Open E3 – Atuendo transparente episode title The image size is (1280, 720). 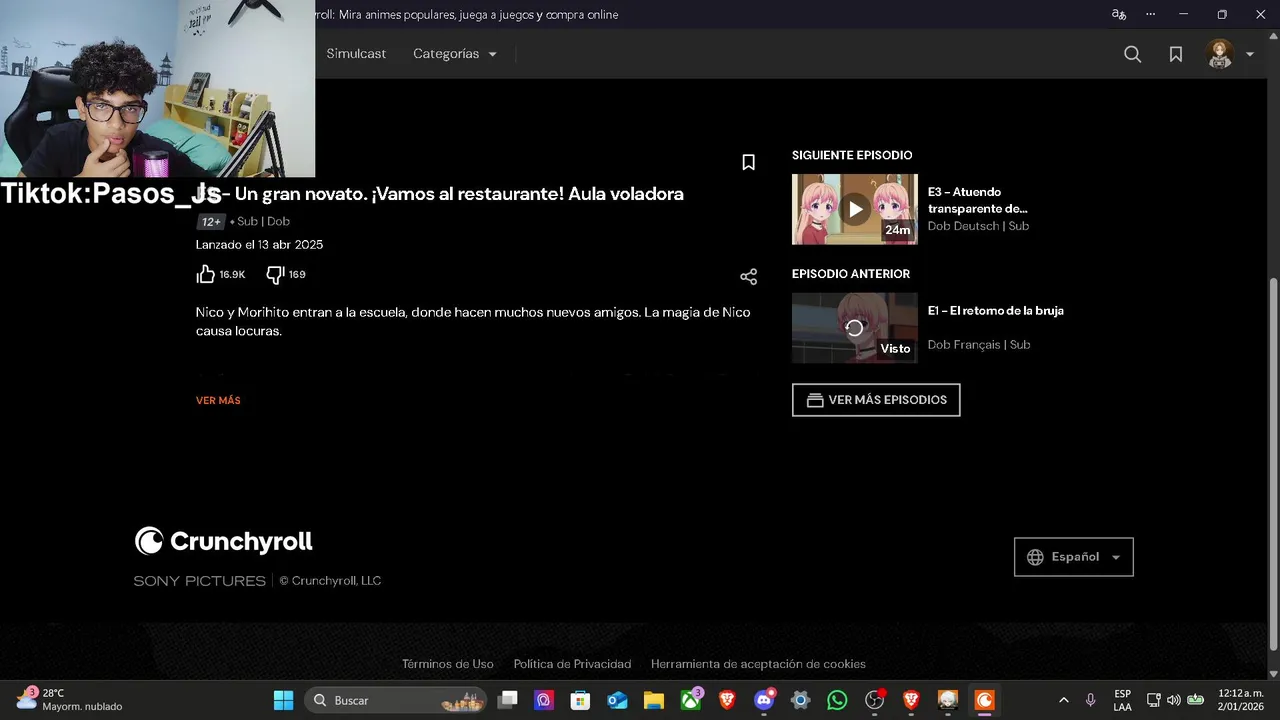pos(977,200)
